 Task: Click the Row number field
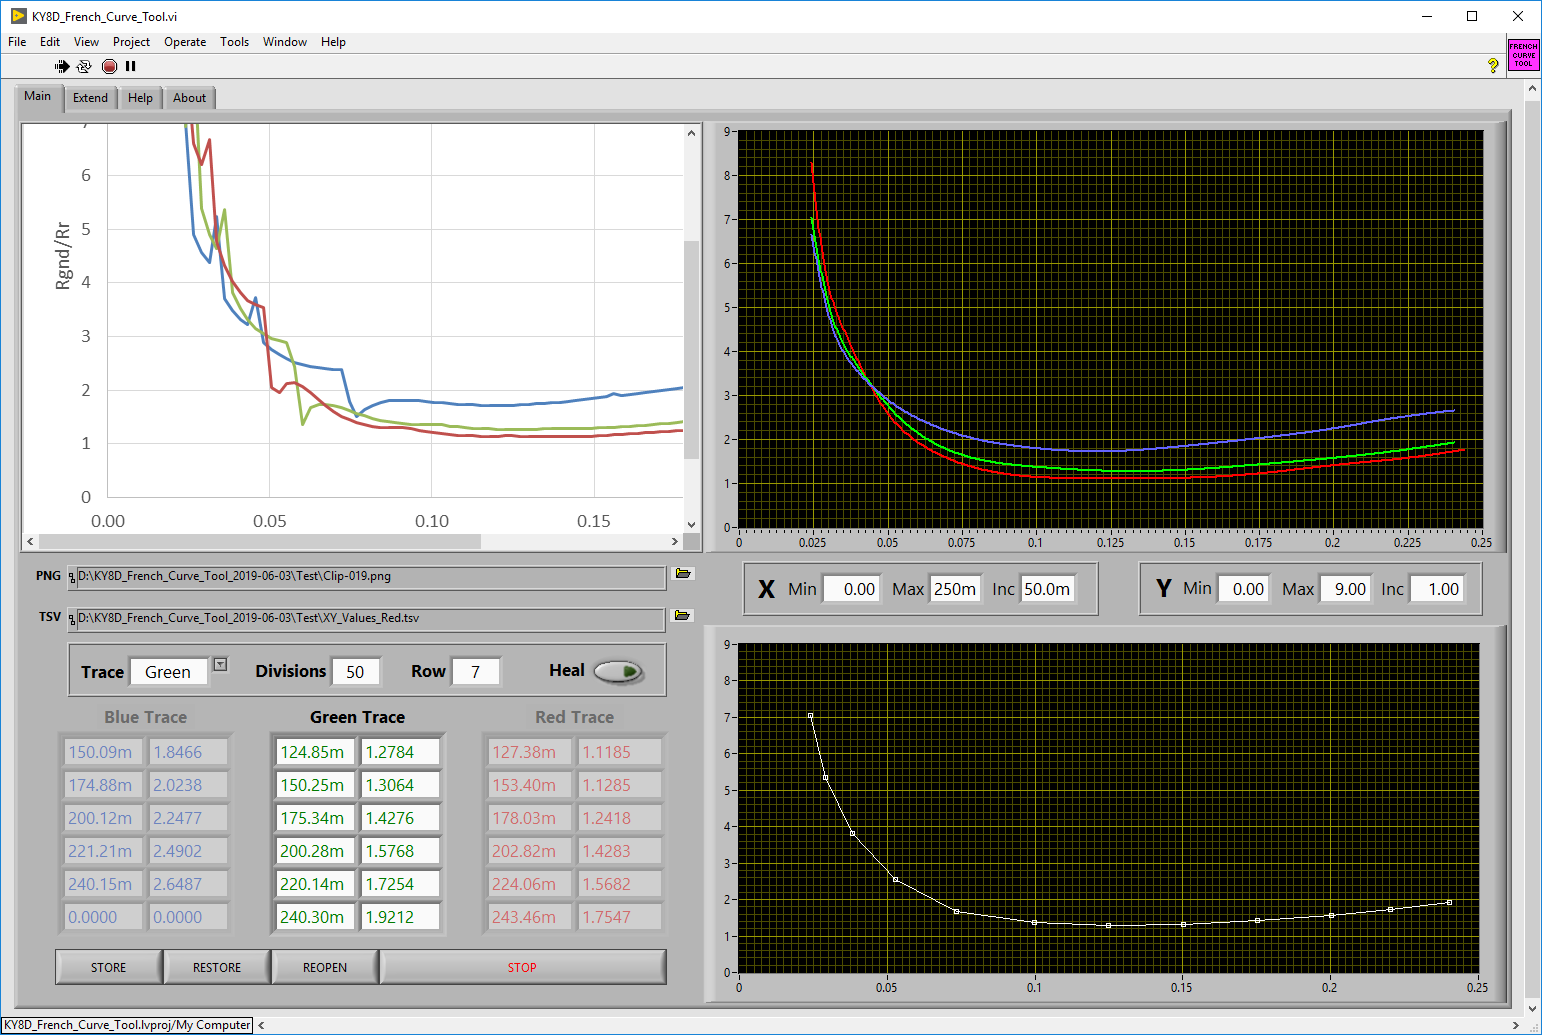click(475, 672)
